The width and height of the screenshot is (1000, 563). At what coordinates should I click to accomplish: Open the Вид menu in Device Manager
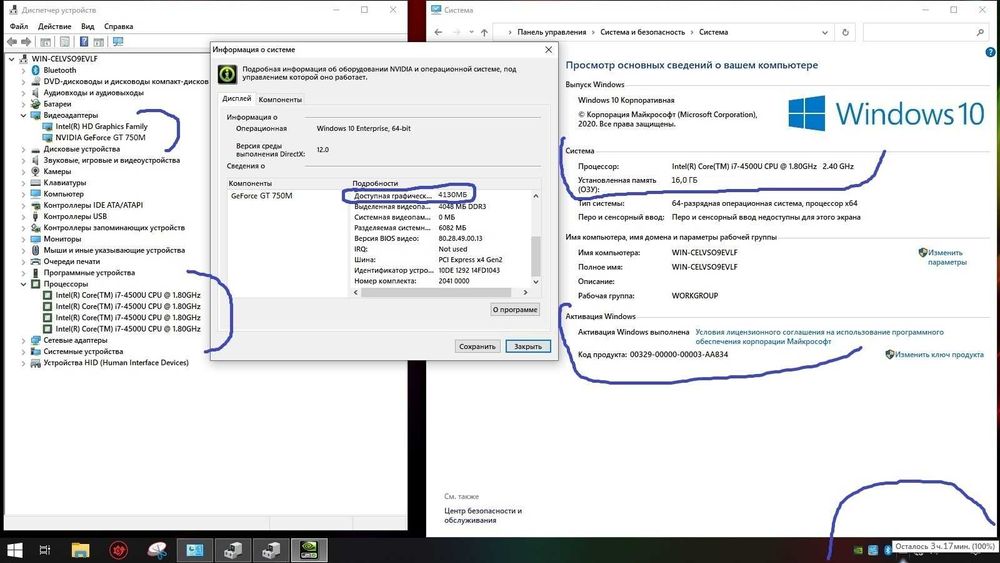coord(87,26)
